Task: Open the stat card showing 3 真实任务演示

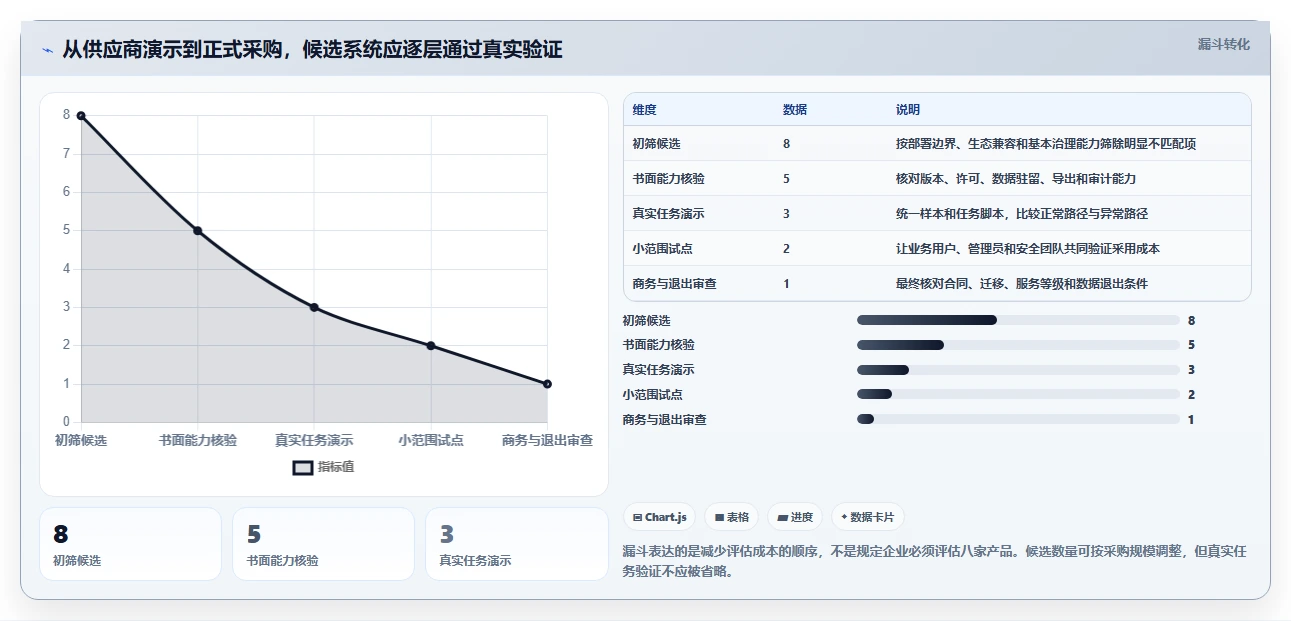Action: point(516,544)
